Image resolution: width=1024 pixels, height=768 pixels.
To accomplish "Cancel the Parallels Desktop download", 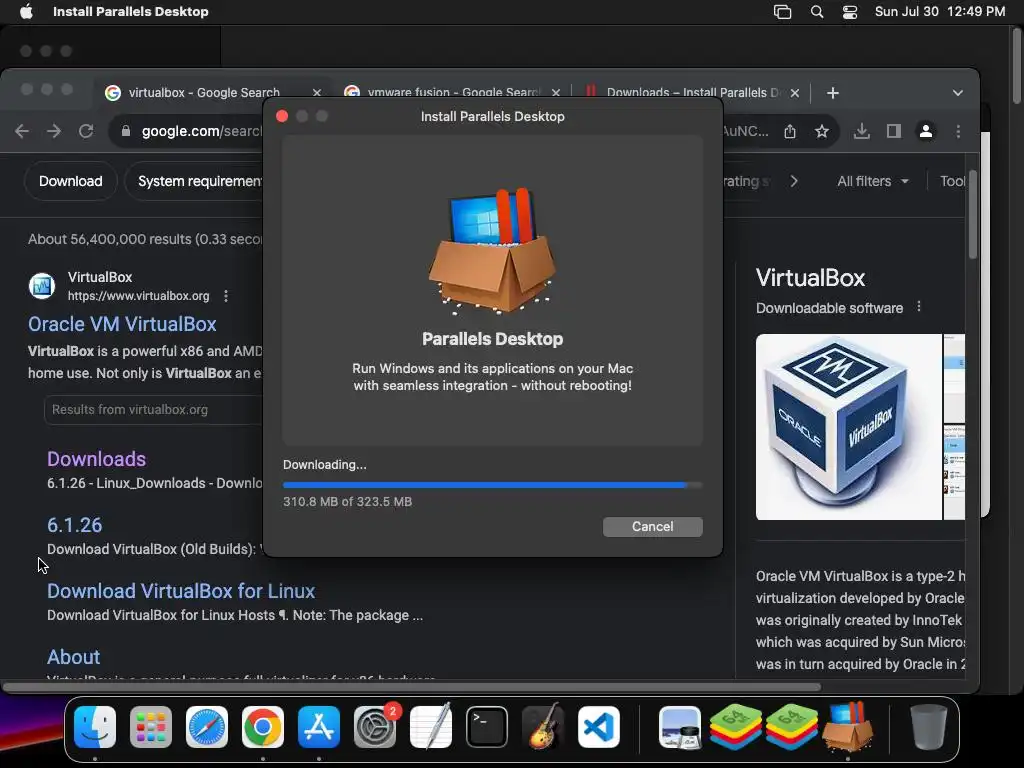I will point(652,526).
